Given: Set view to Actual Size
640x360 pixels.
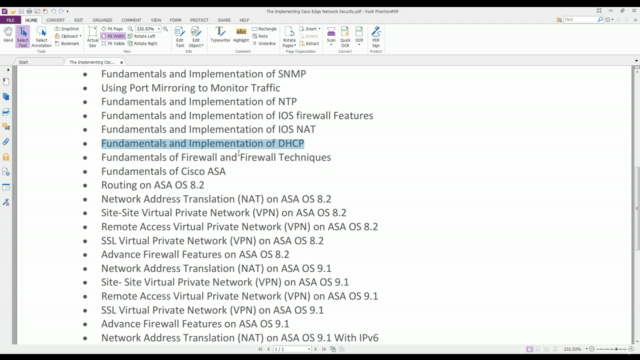Looking at the screenshot, I should pos(93,37).
